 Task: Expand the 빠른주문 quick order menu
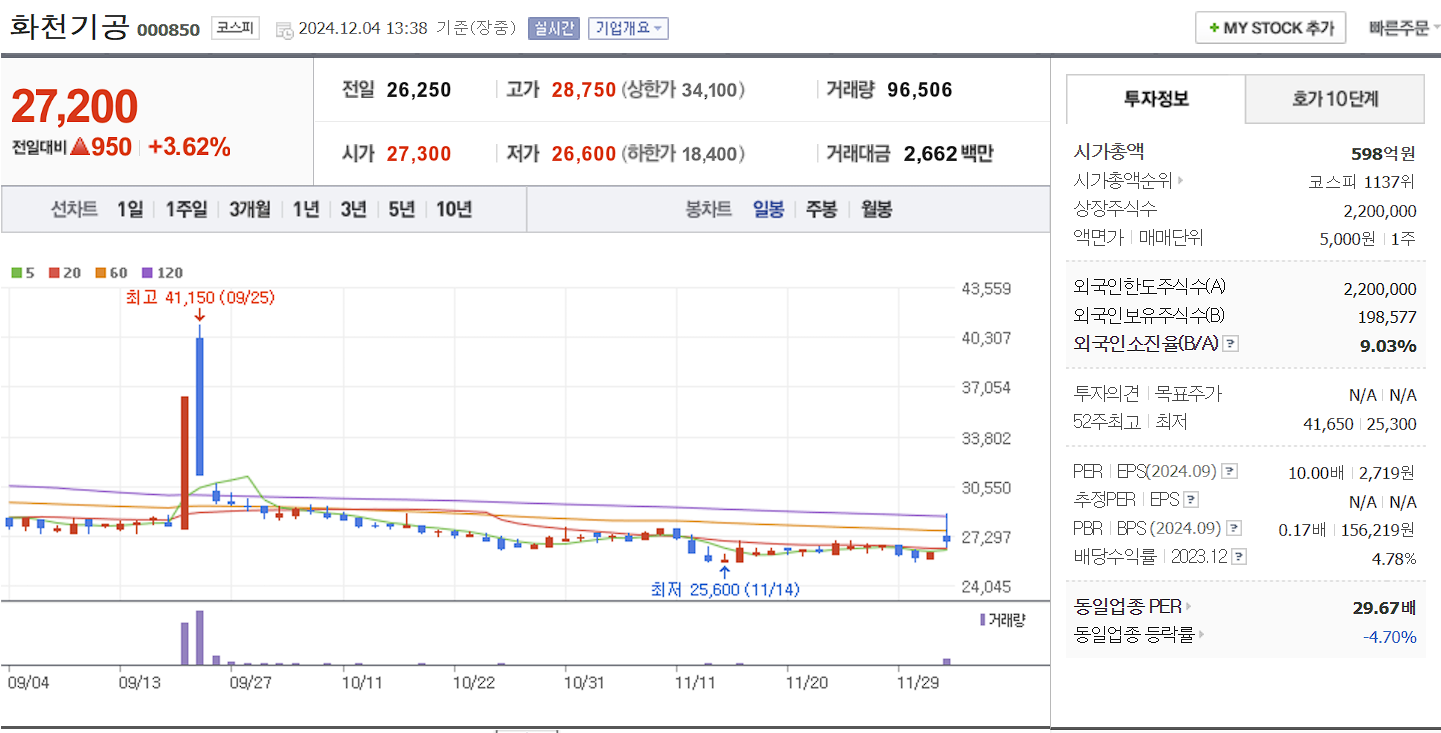(x=1404, y=28)
